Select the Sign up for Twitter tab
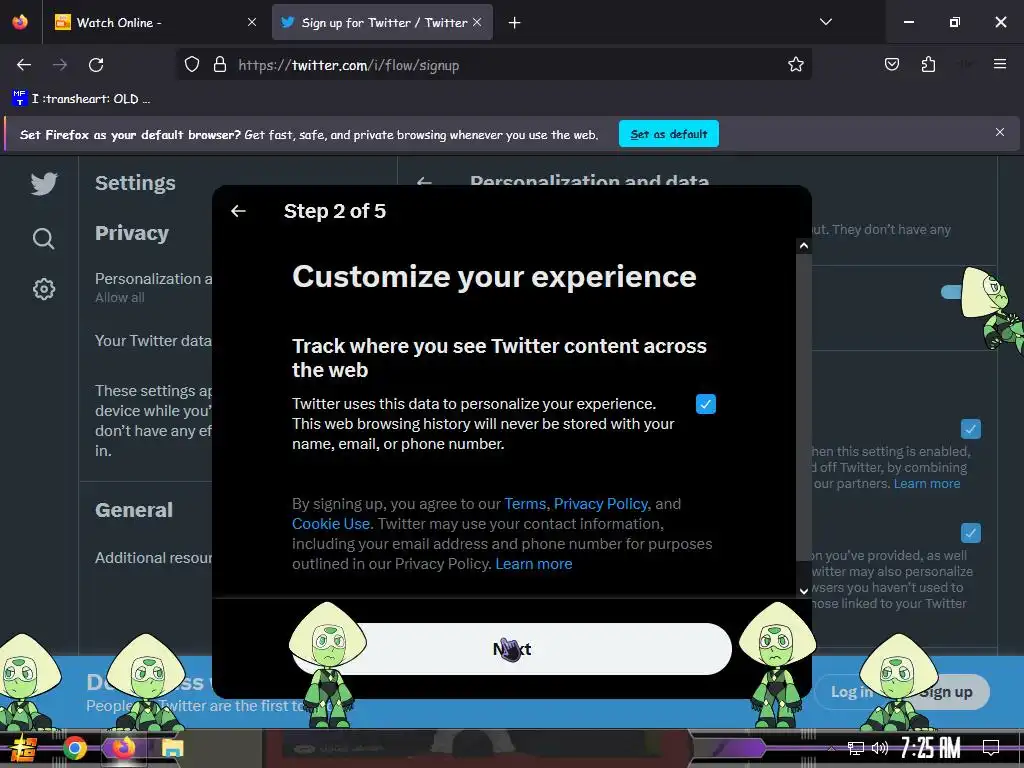 383,23
